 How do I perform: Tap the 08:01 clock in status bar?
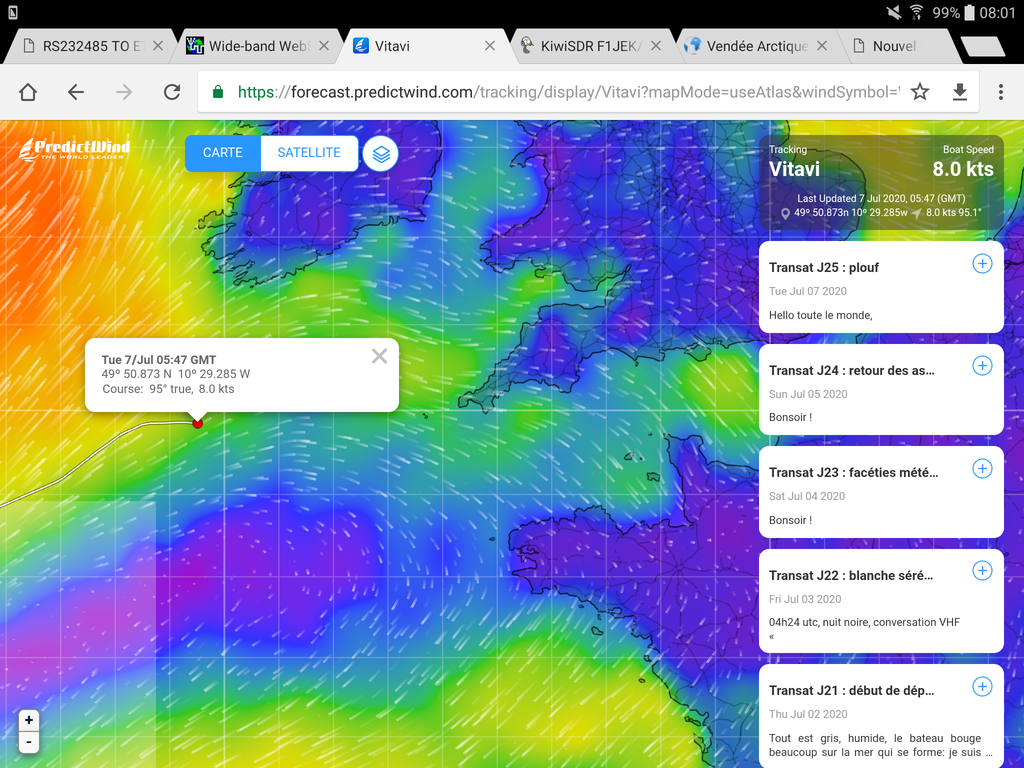coord(997,13)
